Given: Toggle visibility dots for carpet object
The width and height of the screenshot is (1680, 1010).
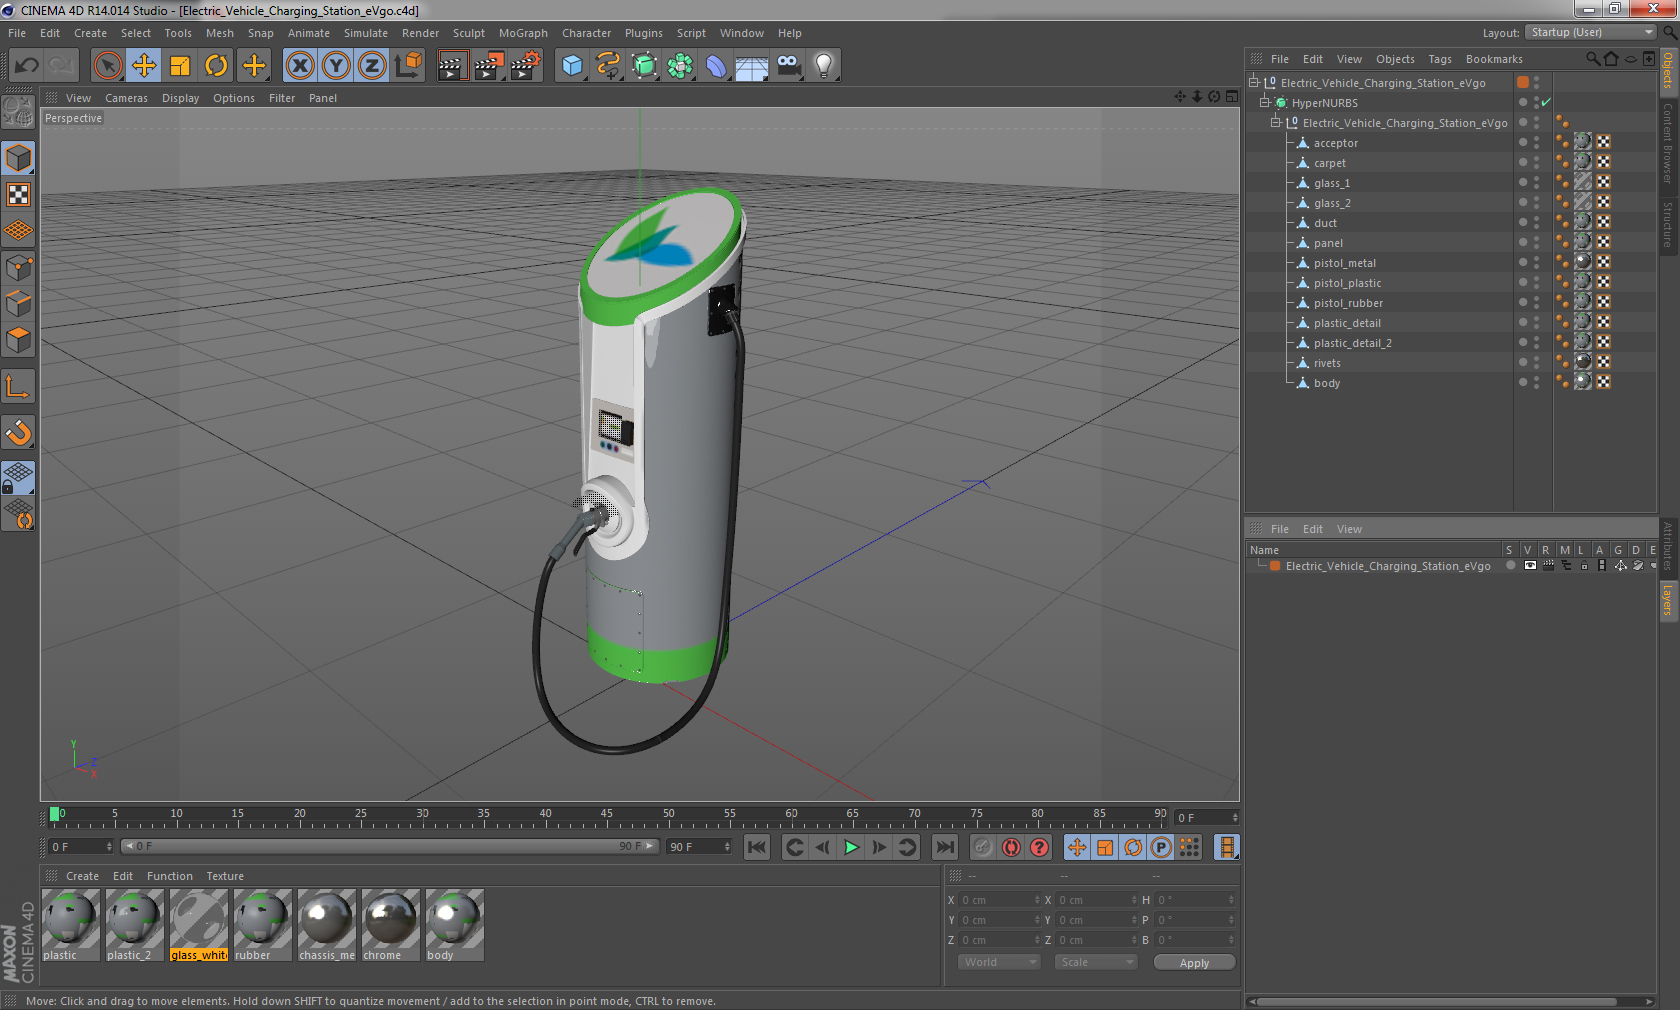Looking at the screenshot, I should (1536, 163).
